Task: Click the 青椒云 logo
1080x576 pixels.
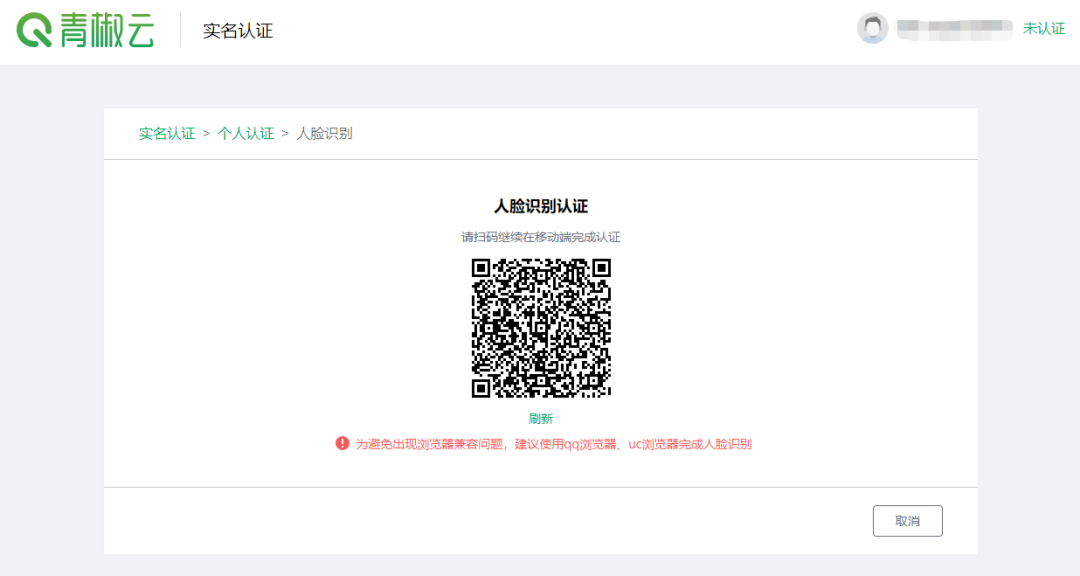Action: tap(85, 30)
